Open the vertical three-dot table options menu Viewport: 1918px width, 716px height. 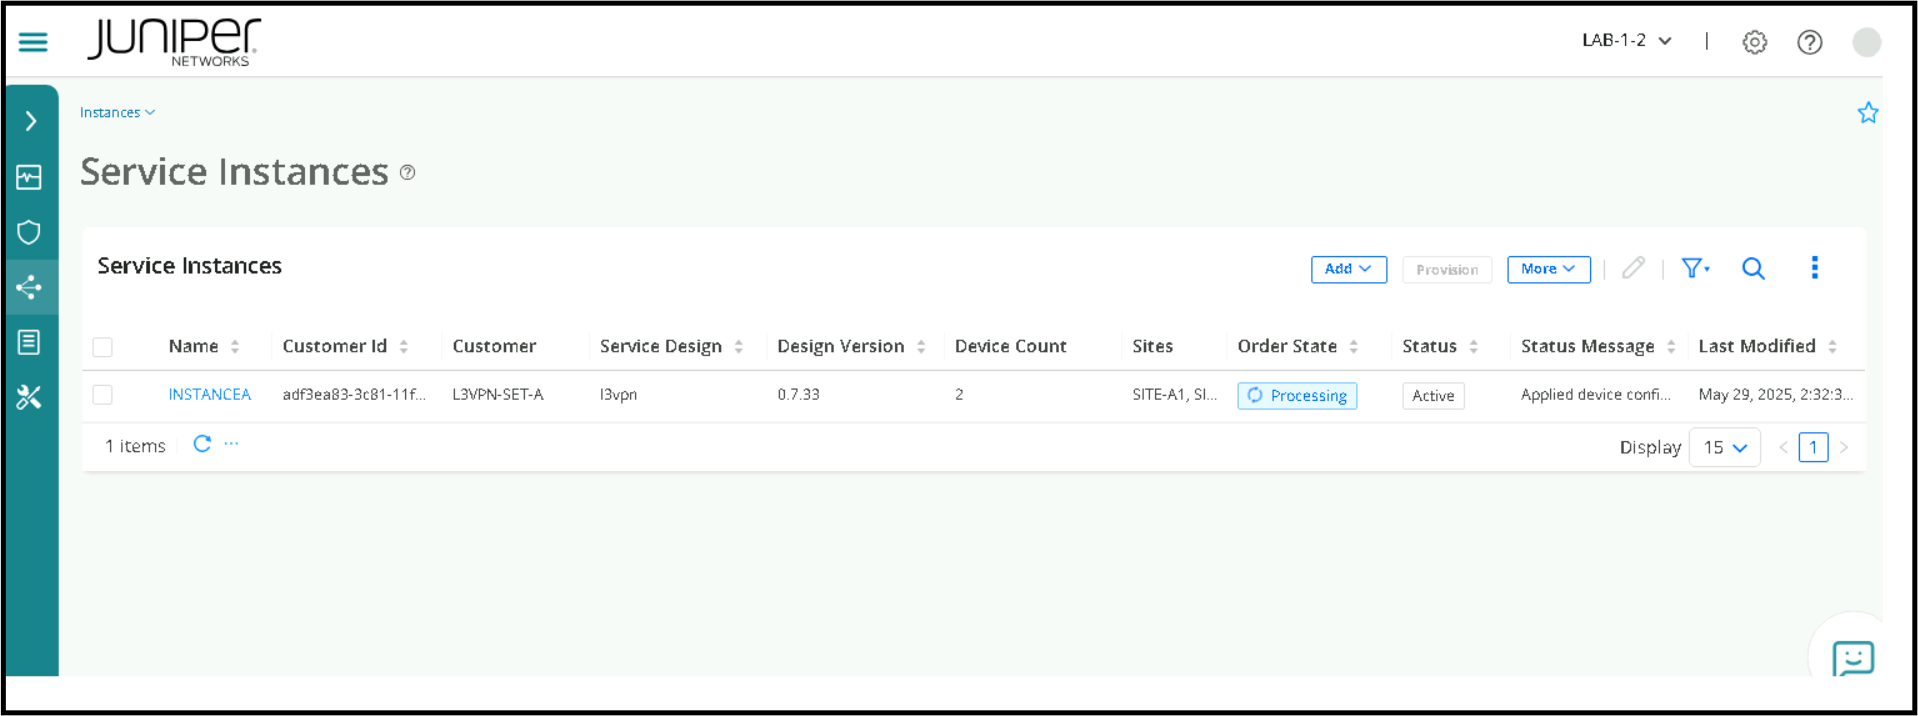click(x=1814, y=268)
